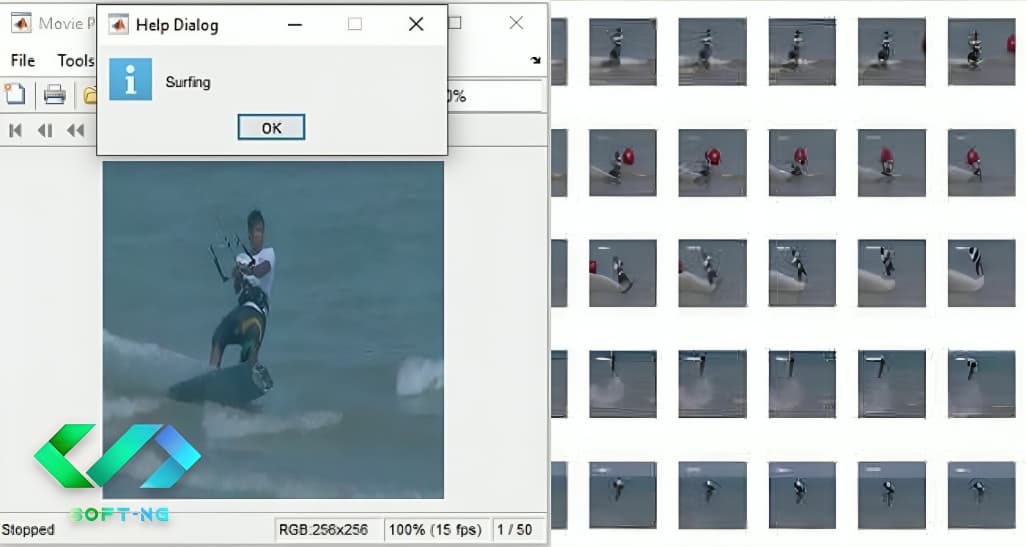Click the New Movie Player toolbar icon
This screenshot has height=547, width=1027.
click(x=14, y=94)
